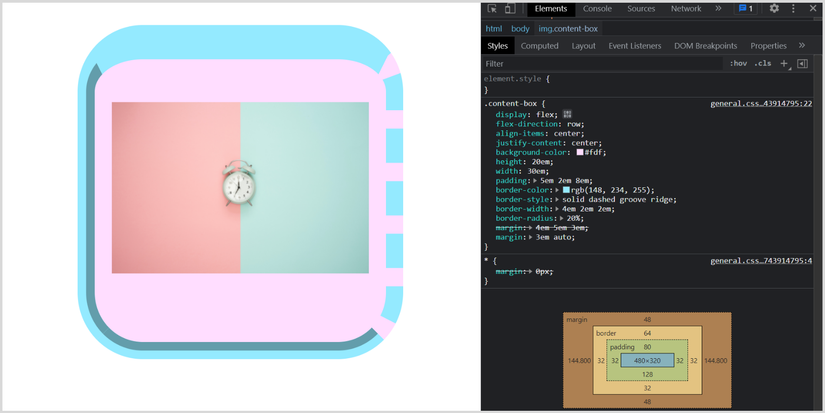Open the Event Listeners tab
825x413 pixels.
[635, 46]
